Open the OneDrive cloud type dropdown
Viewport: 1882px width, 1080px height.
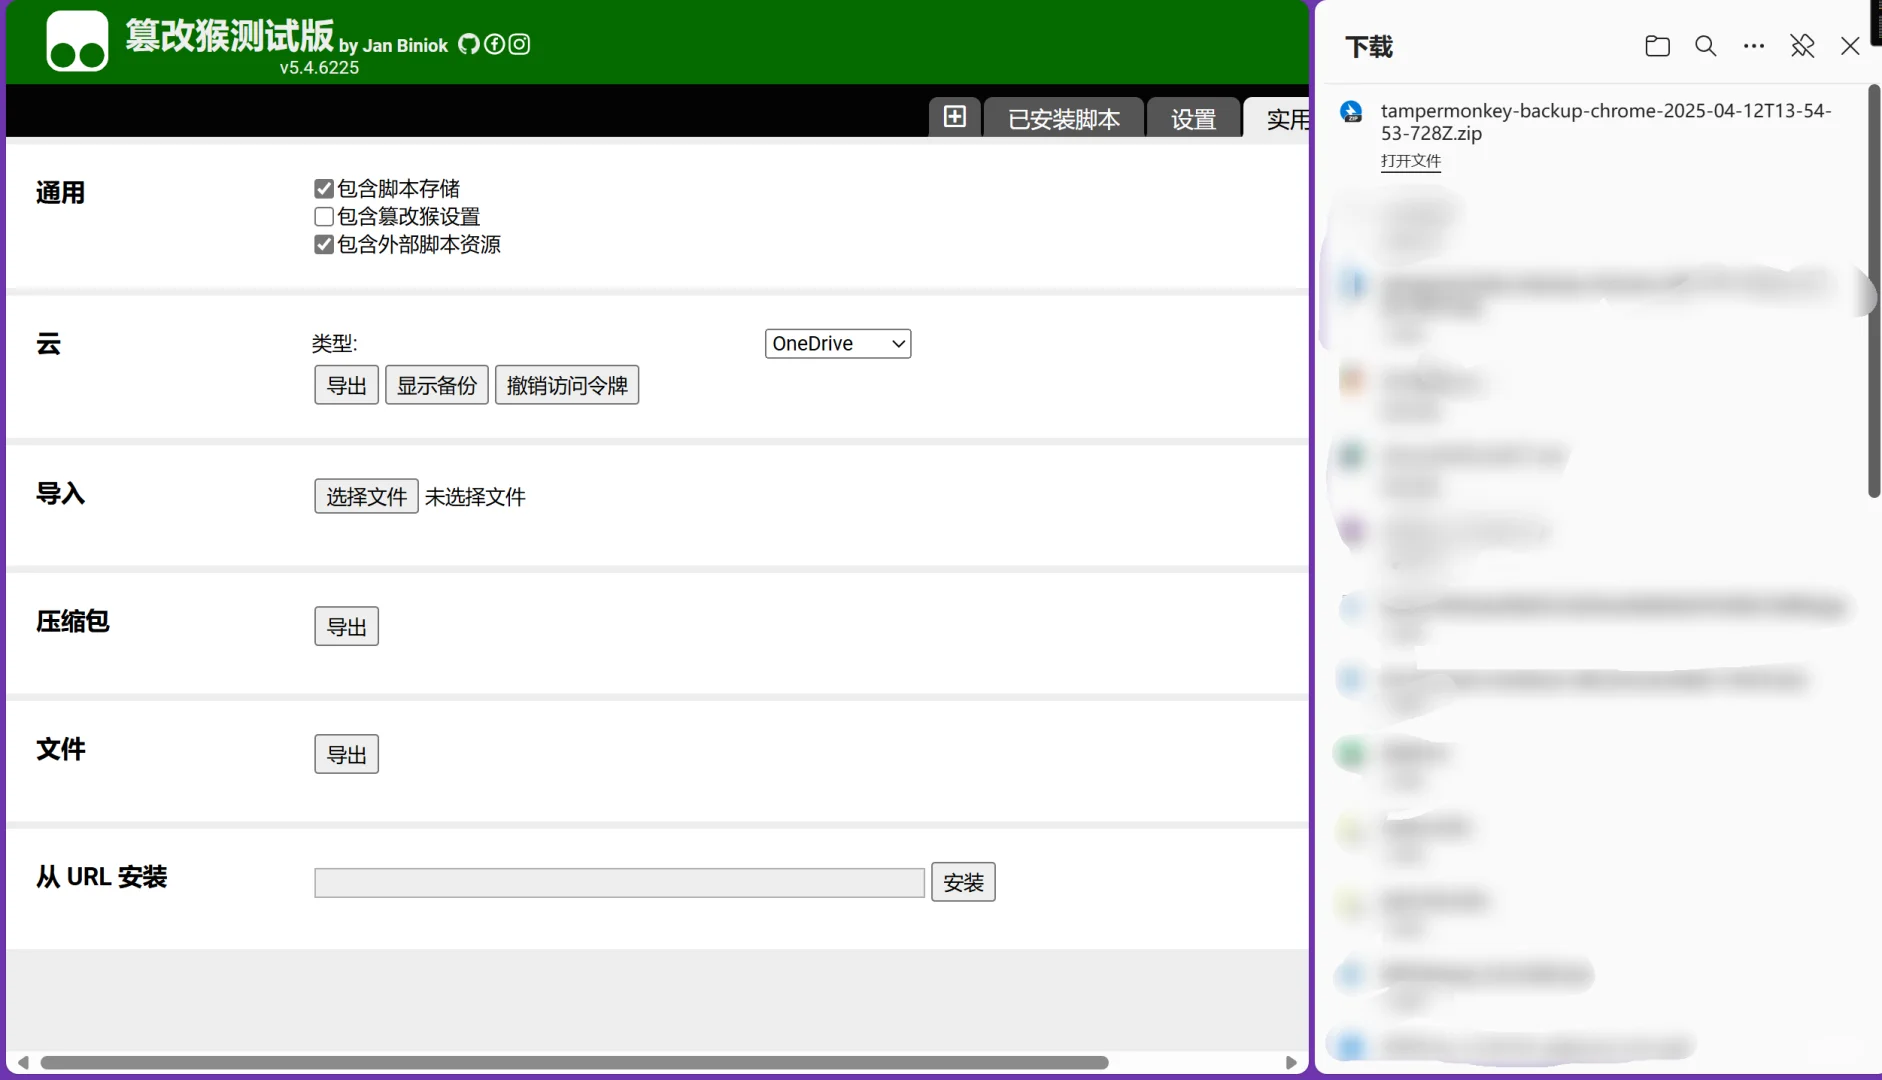tap(838, 344)
